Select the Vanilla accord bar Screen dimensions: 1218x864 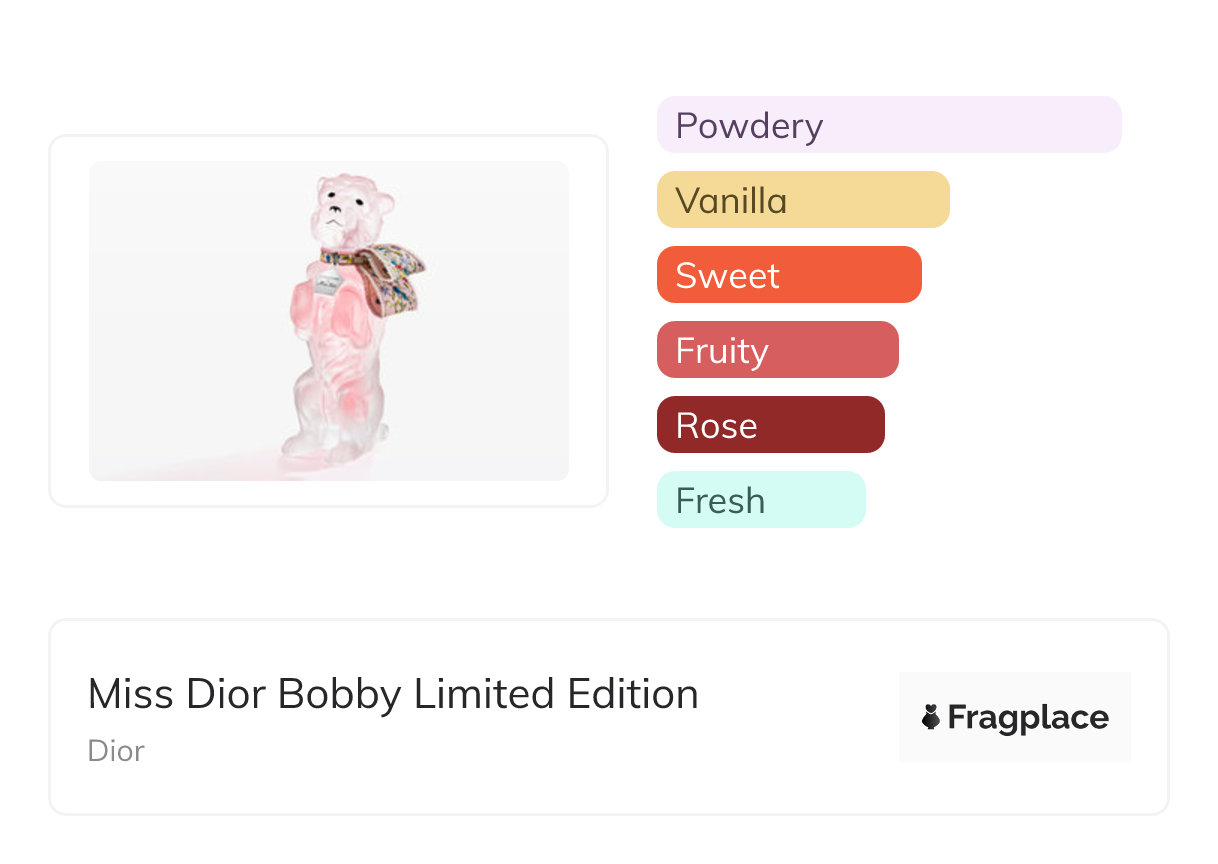coord(802,200)
